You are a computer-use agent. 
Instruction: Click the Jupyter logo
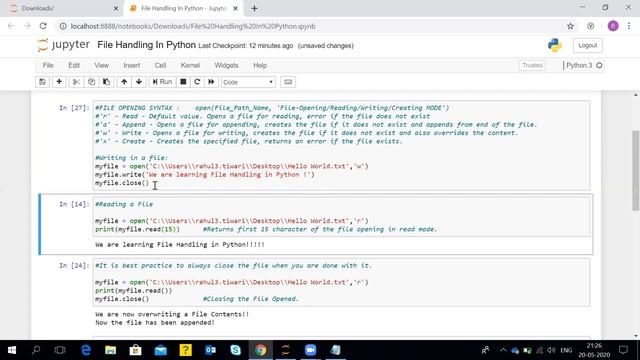[x=63, y=45]
